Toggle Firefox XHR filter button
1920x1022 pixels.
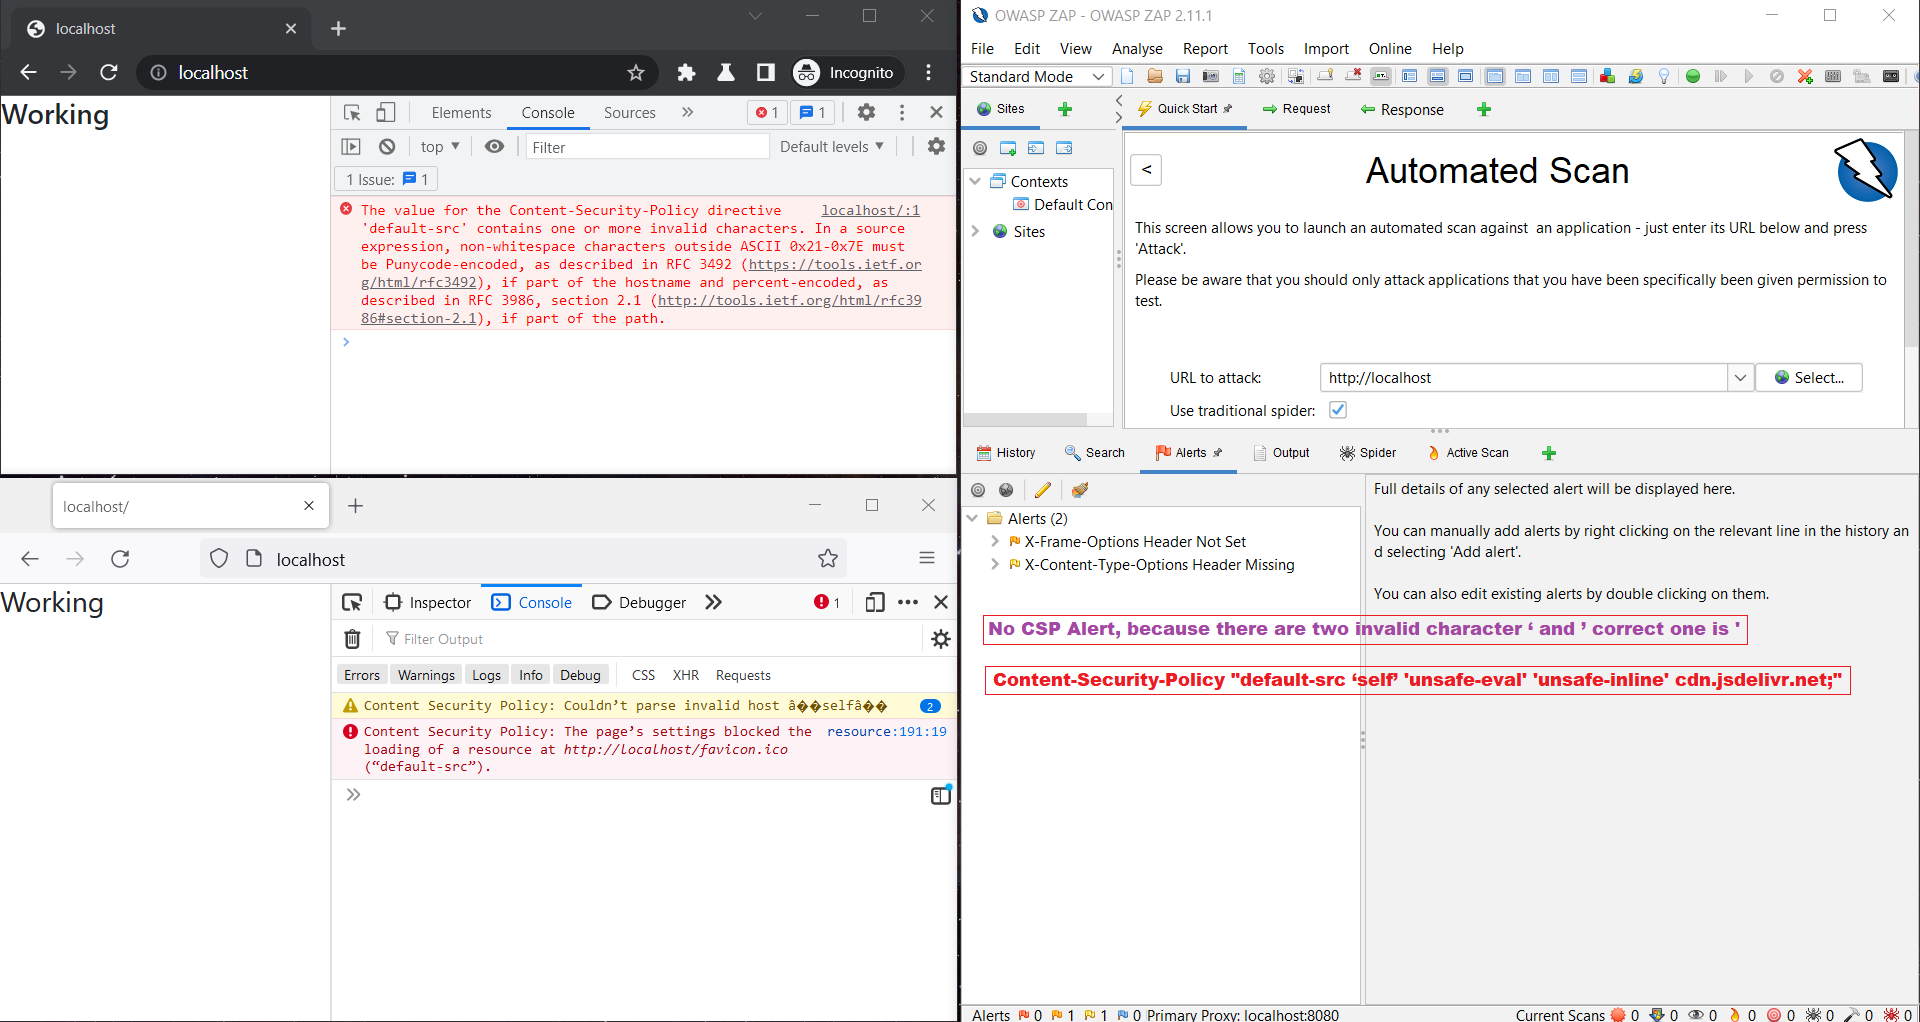(686, 675)
